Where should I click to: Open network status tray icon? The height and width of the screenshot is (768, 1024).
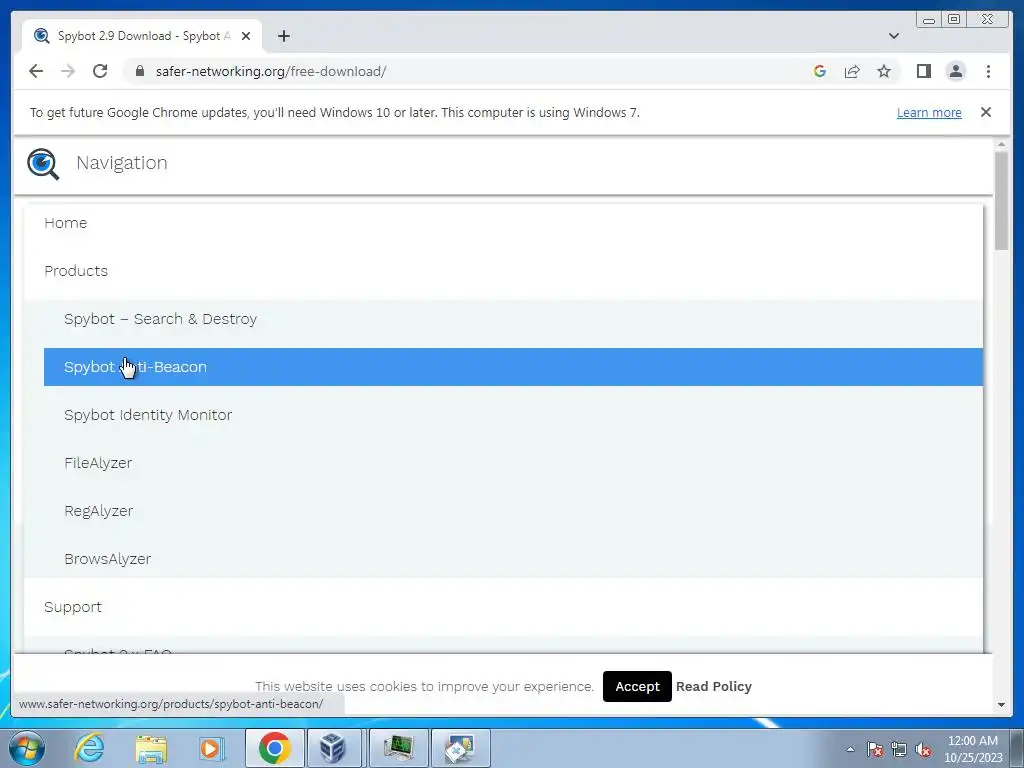pos(899,749)
